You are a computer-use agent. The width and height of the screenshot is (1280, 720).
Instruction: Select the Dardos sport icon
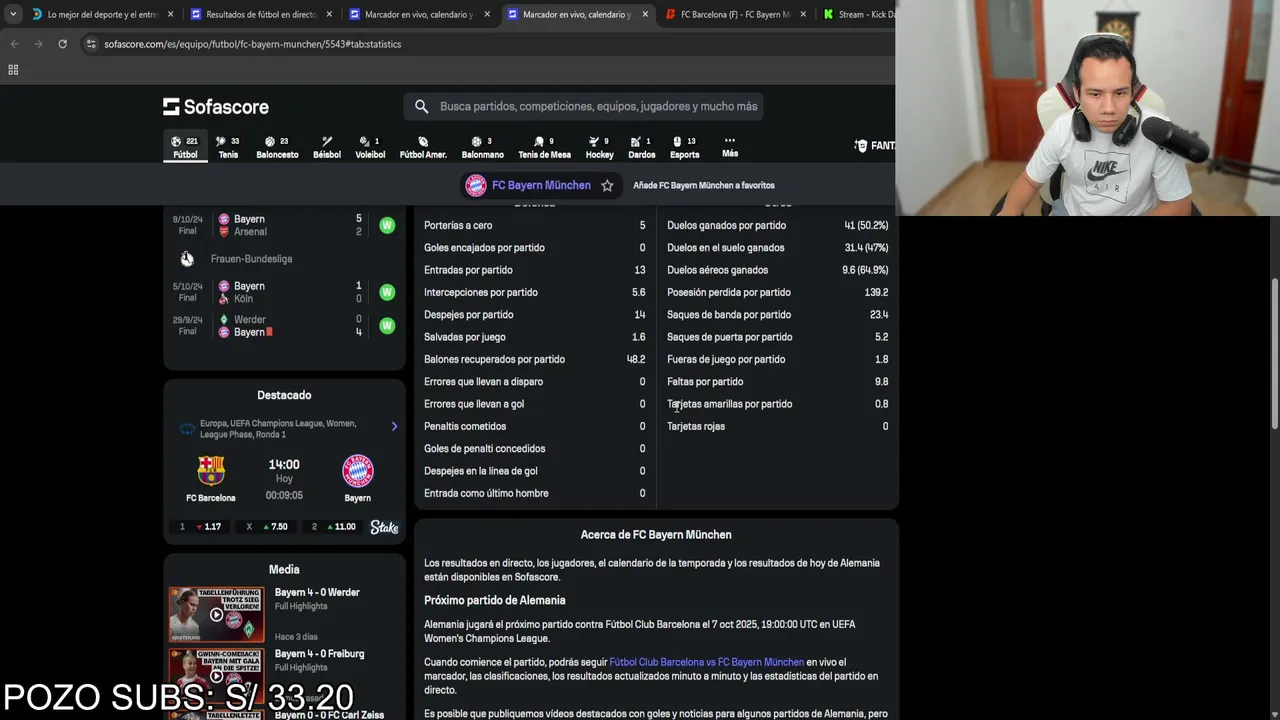click(x=642, y=147)
